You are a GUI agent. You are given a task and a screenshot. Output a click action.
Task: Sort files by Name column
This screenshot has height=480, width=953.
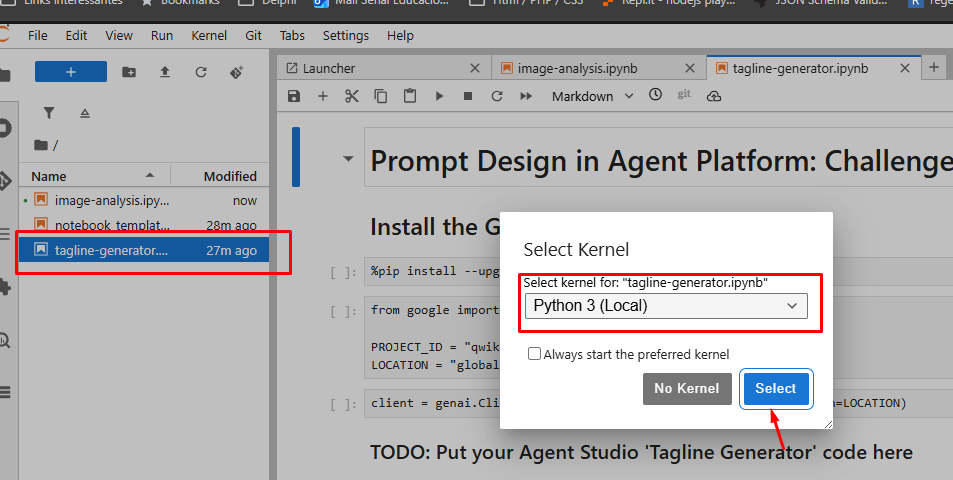click(95, 176)
